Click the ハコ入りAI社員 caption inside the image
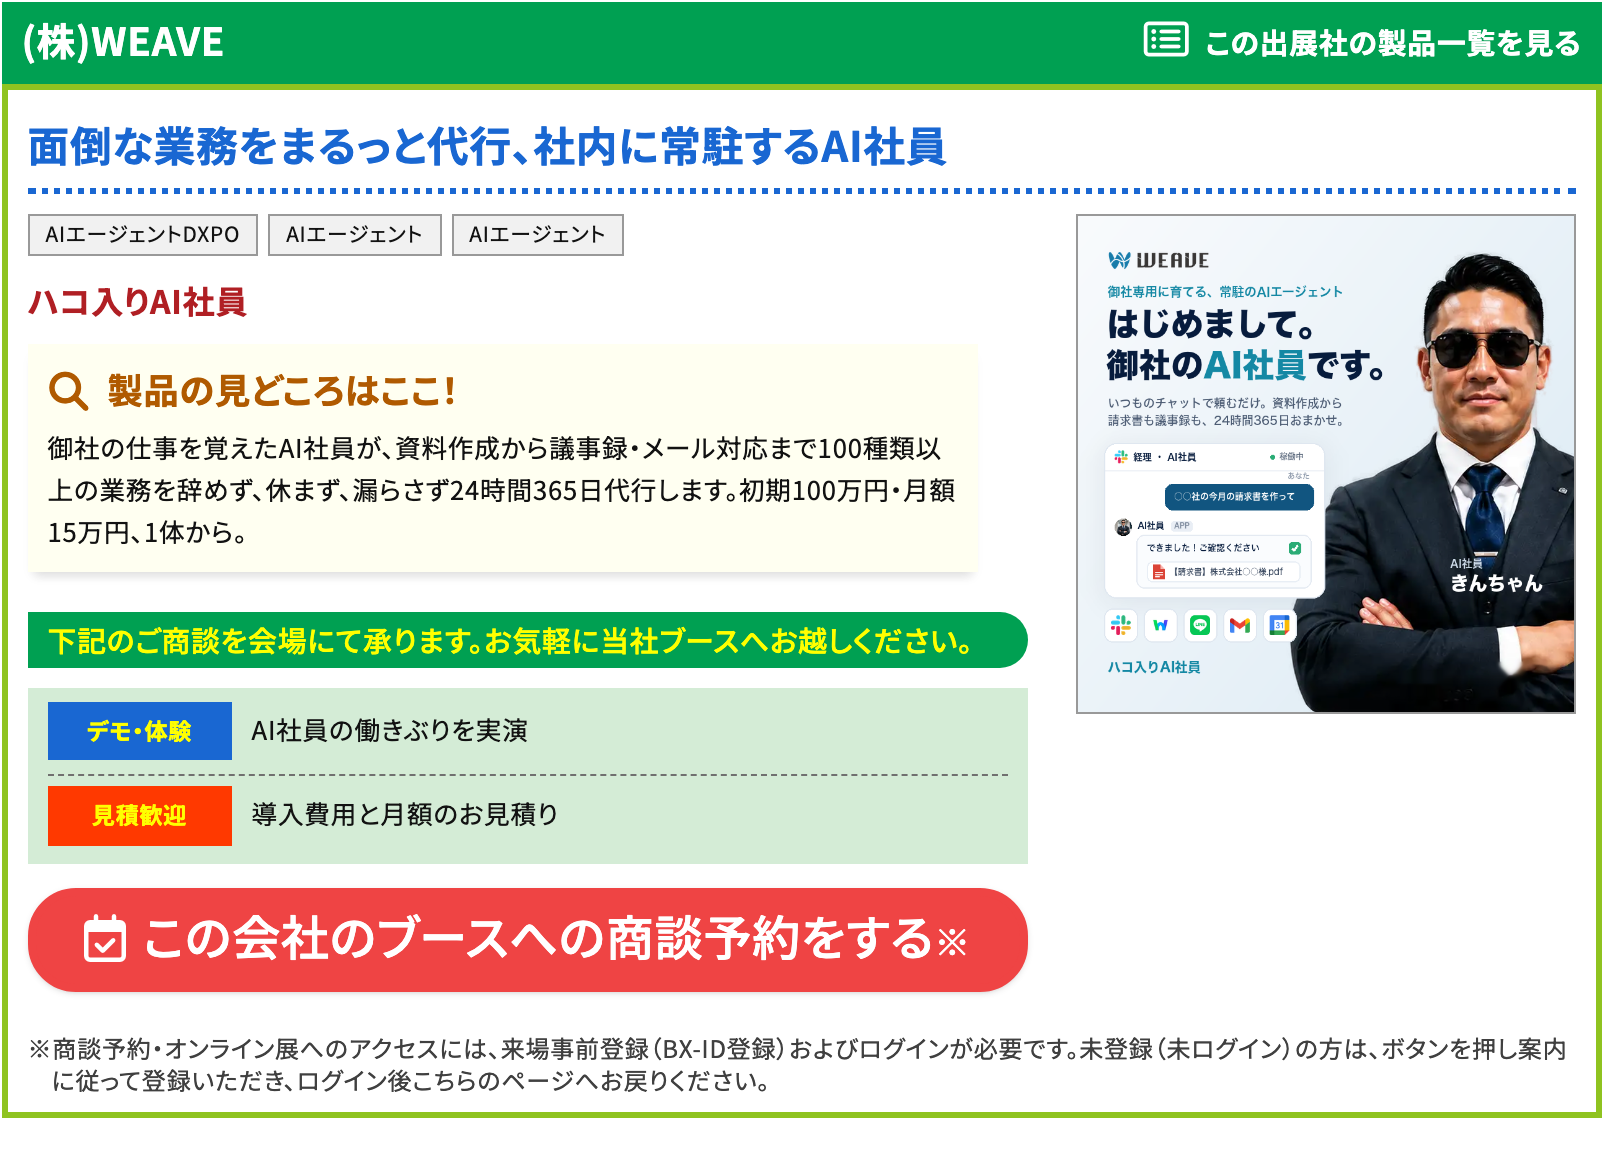The image size is (1610, 1166). (x=1154, y=667)
